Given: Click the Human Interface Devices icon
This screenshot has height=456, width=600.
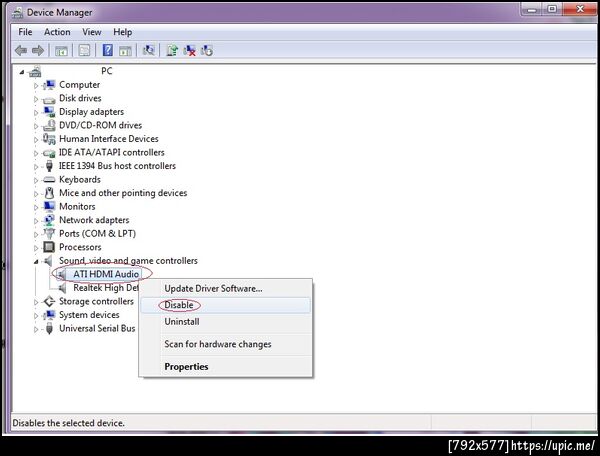Looking at the screenshot, I should pyautogui.click(x=49, y=139).
